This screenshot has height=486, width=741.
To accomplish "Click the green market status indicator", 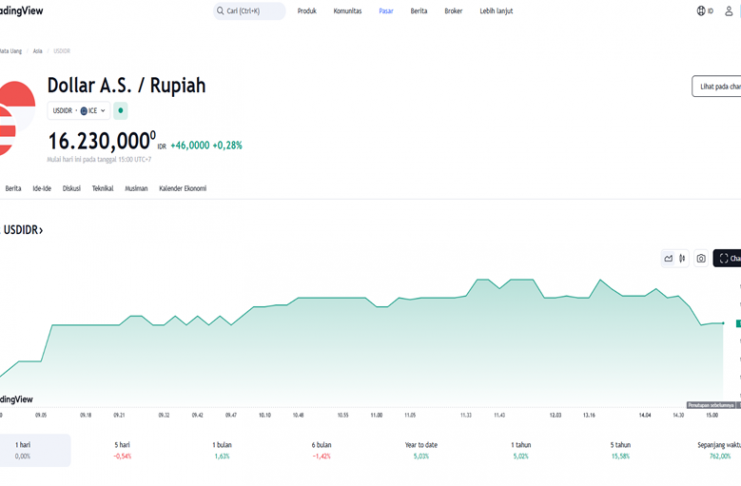I will pos(121,111).
